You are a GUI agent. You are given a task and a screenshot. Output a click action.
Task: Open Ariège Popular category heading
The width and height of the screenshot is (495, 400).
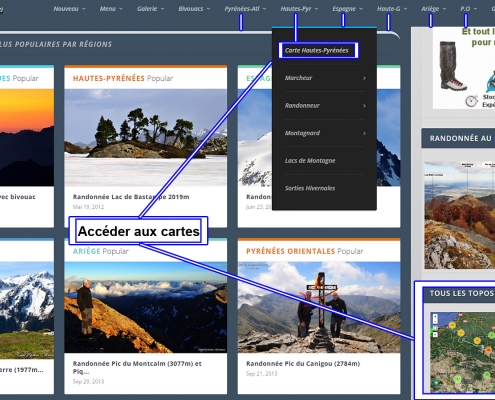pyautogui.click(x=101, y=251)
